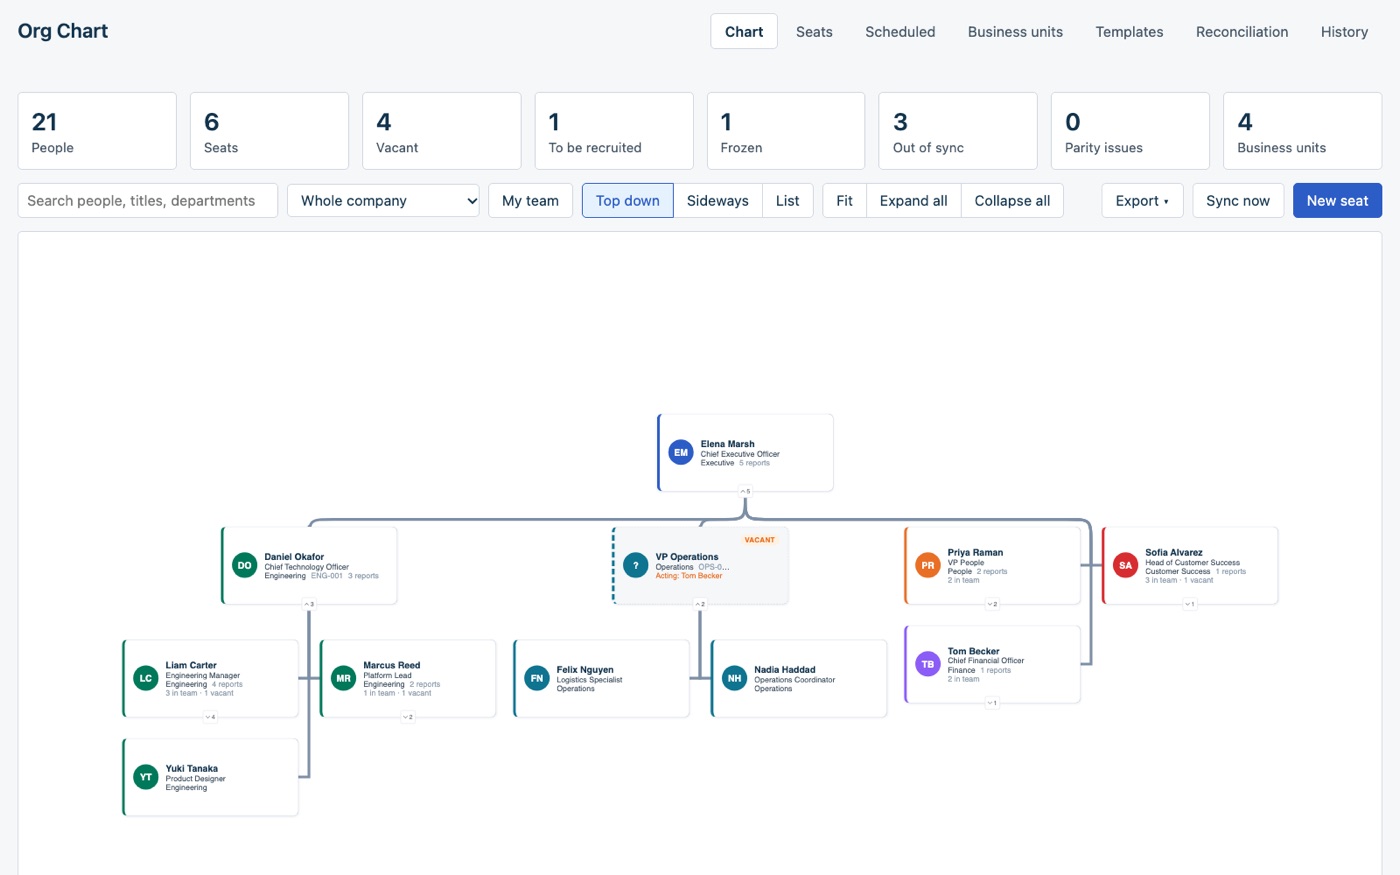Open the Reconciliation tab
This screenshot has width=1400, height=875.
click(x=1242, y=32)
